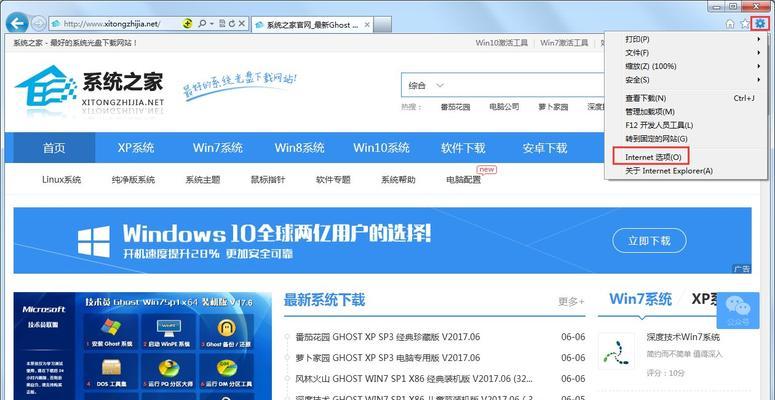
Task: Refresh the page with the circular arrow
Action: tap(231, 23)
